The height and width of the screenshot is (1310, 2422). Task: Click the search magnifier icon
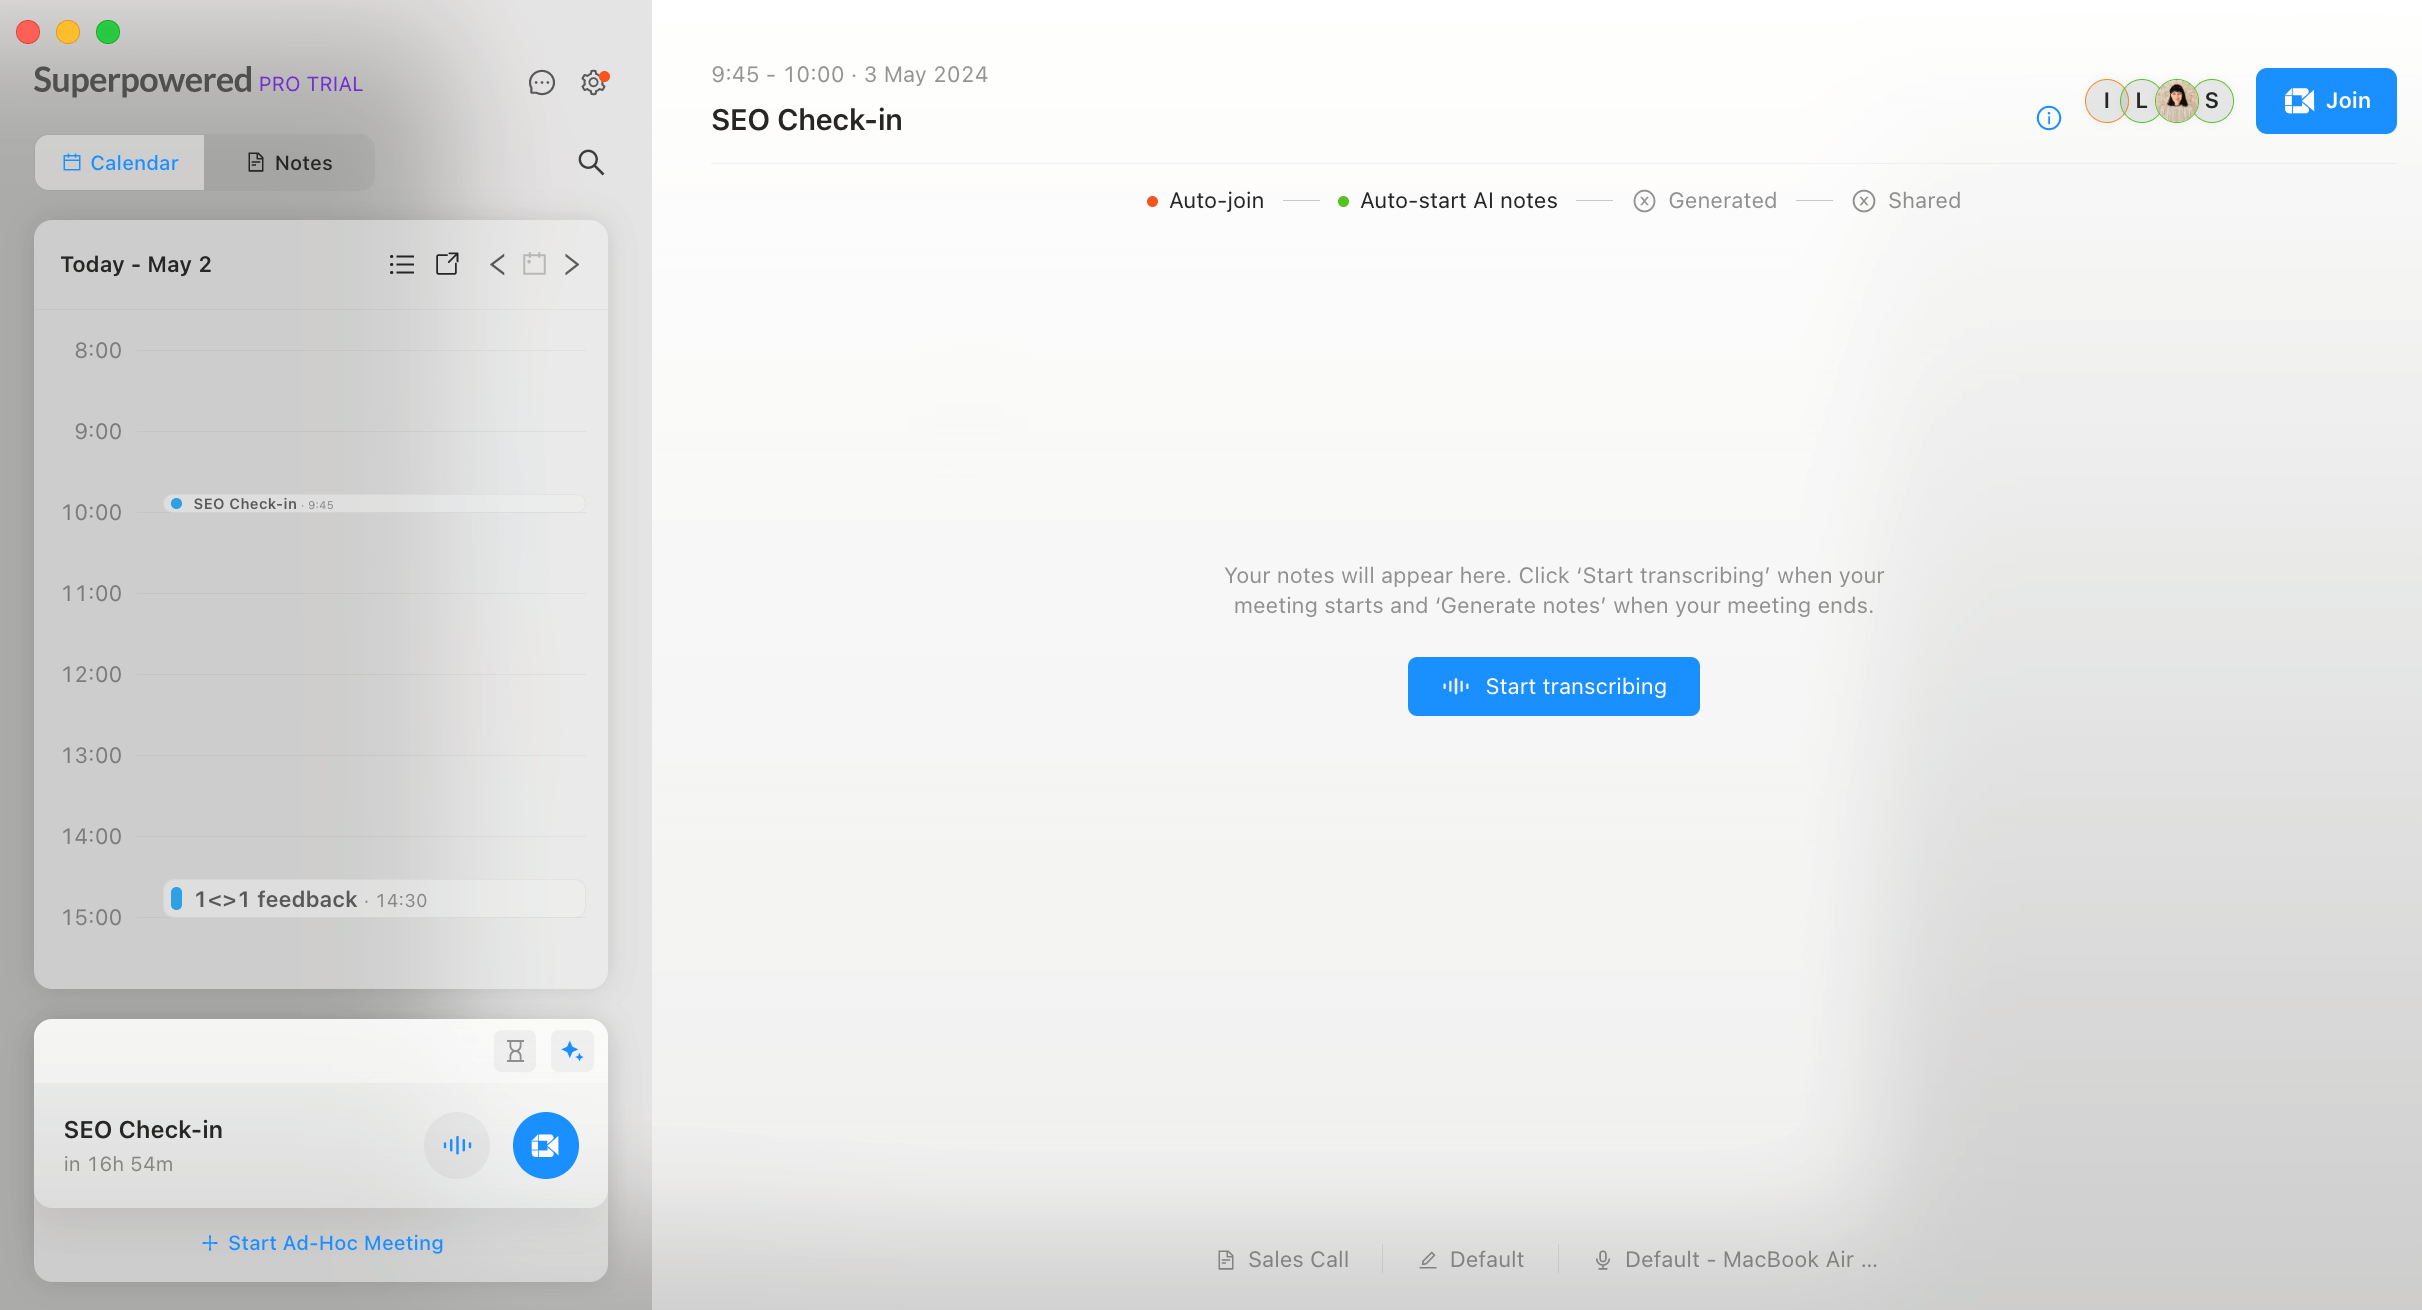click(x=591, y=162)
